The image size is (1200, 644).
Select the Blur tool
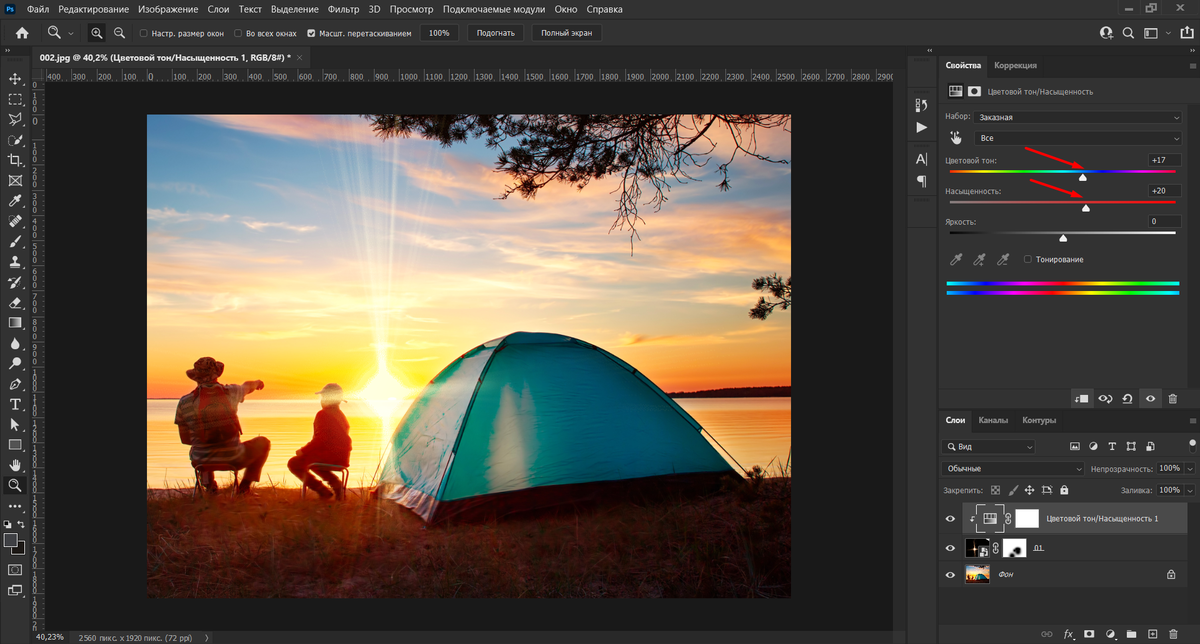click(15, 343)
